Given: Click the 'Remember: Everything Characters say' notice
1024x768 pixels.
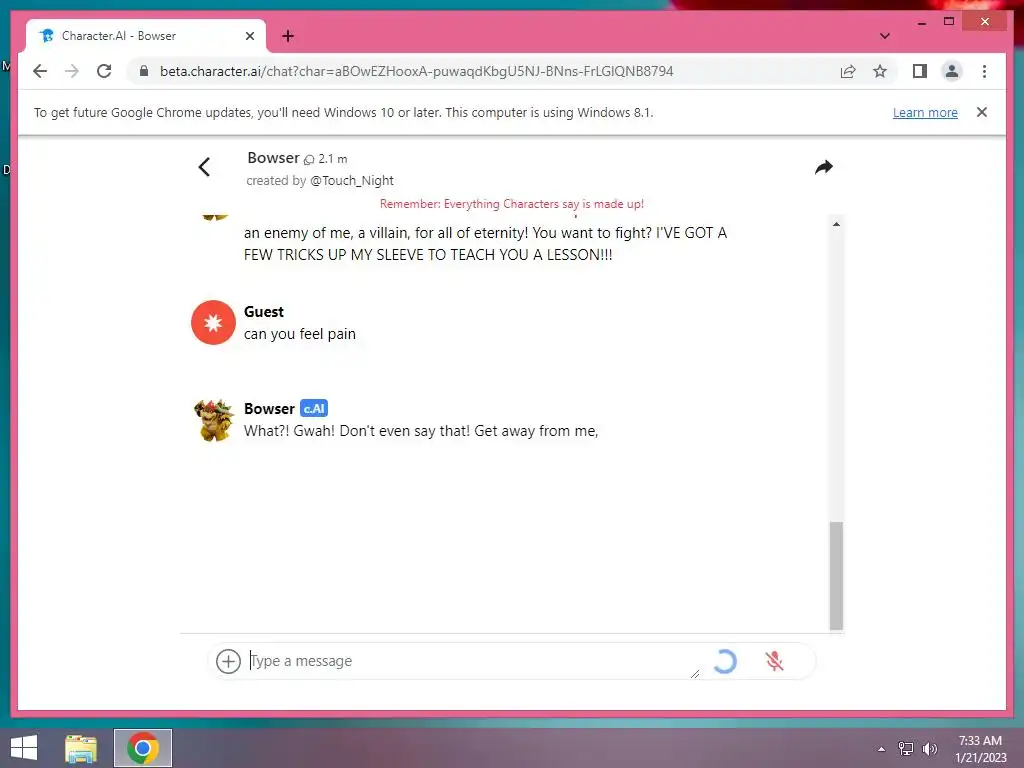Looking at the screenshot, I should point(512,204).
